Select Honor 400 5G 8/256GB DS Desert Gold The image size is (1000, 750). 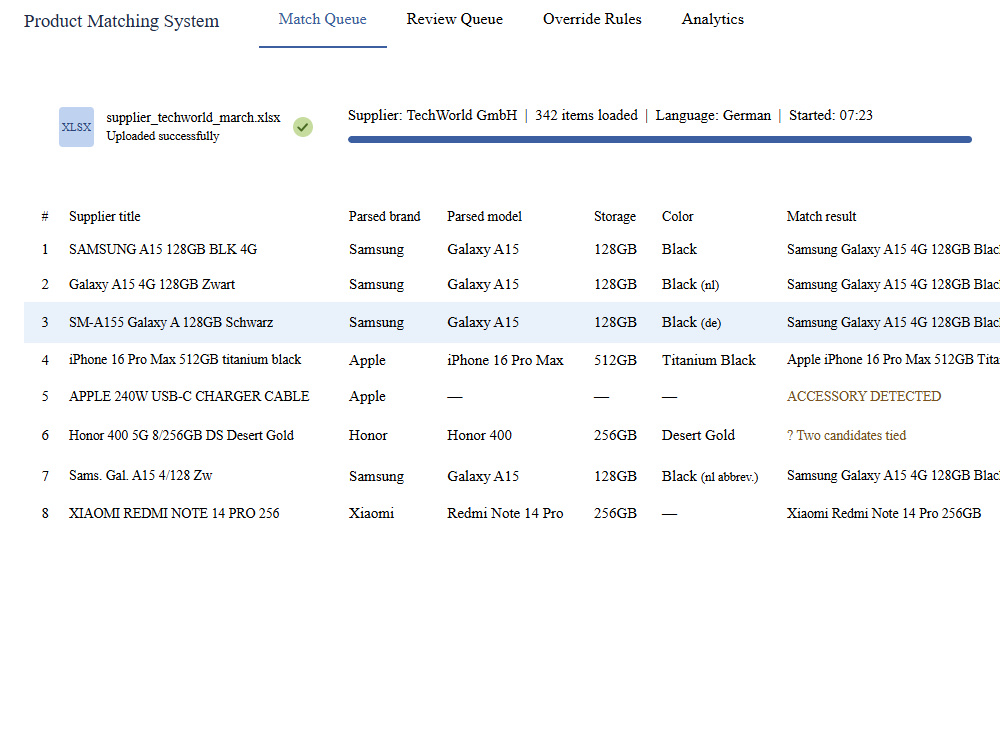click(x=512, y=435)
